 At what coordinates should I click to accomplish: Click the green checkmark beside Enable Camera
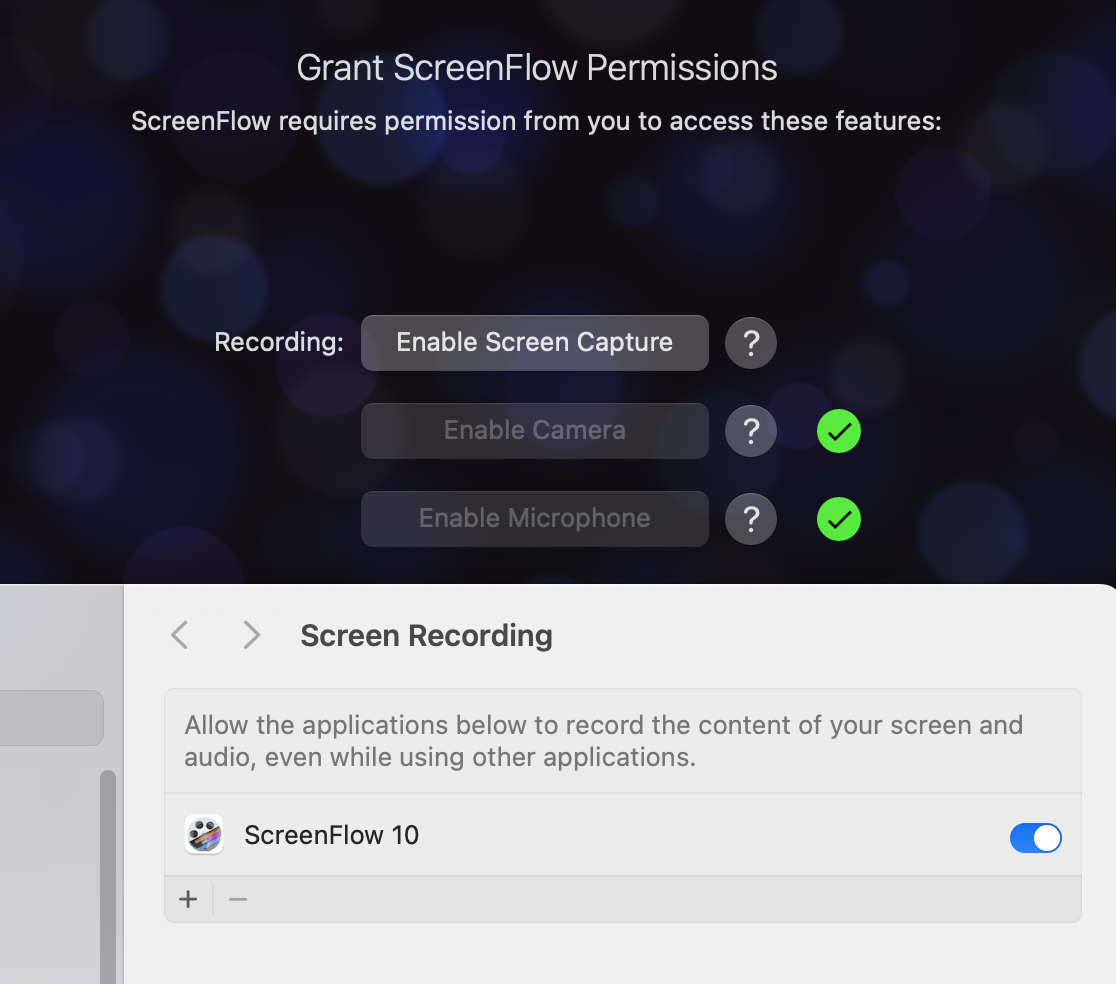click(x=839, y=431)
